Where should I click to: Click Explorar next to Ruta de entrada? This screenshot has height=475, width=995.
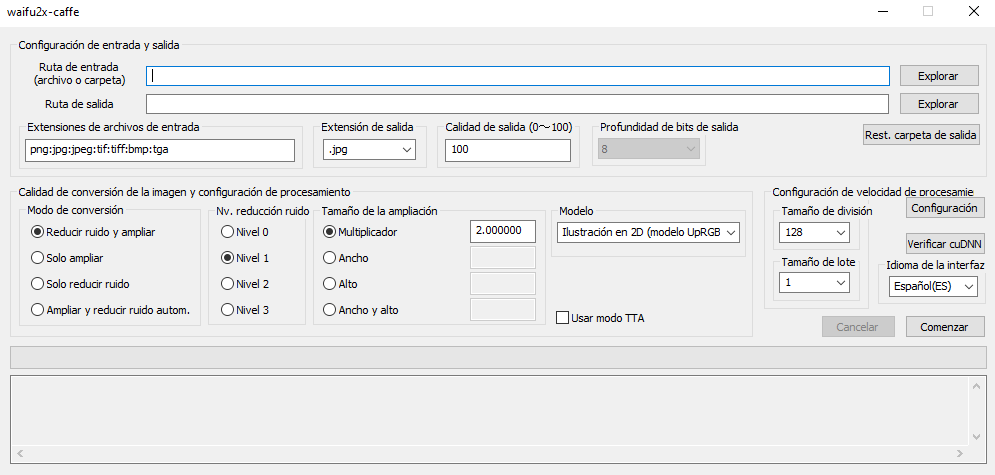938,76
